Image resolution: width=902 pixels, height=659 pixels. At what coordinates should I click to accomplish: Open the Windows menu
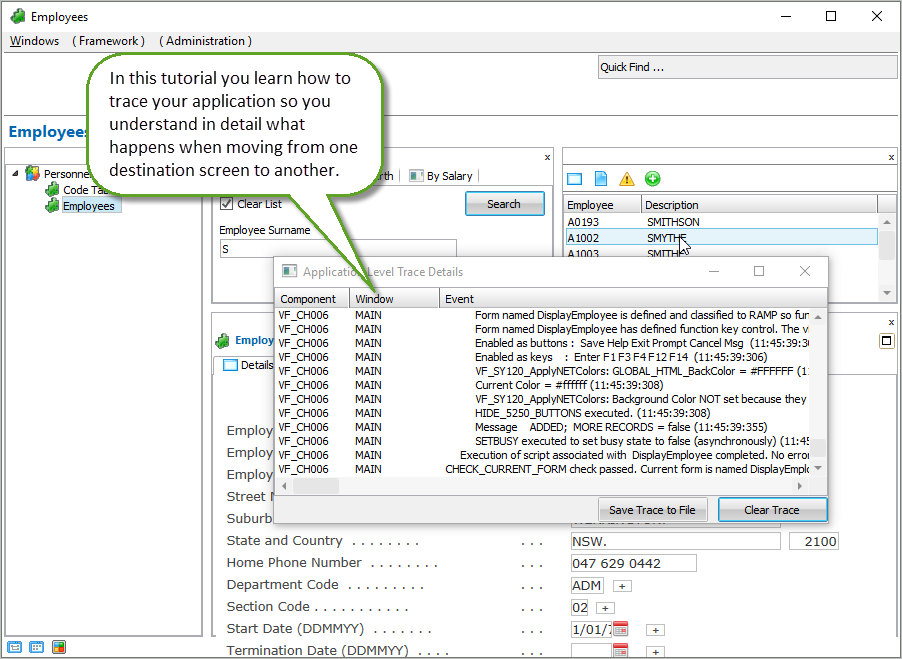click(x=34, y=41)
